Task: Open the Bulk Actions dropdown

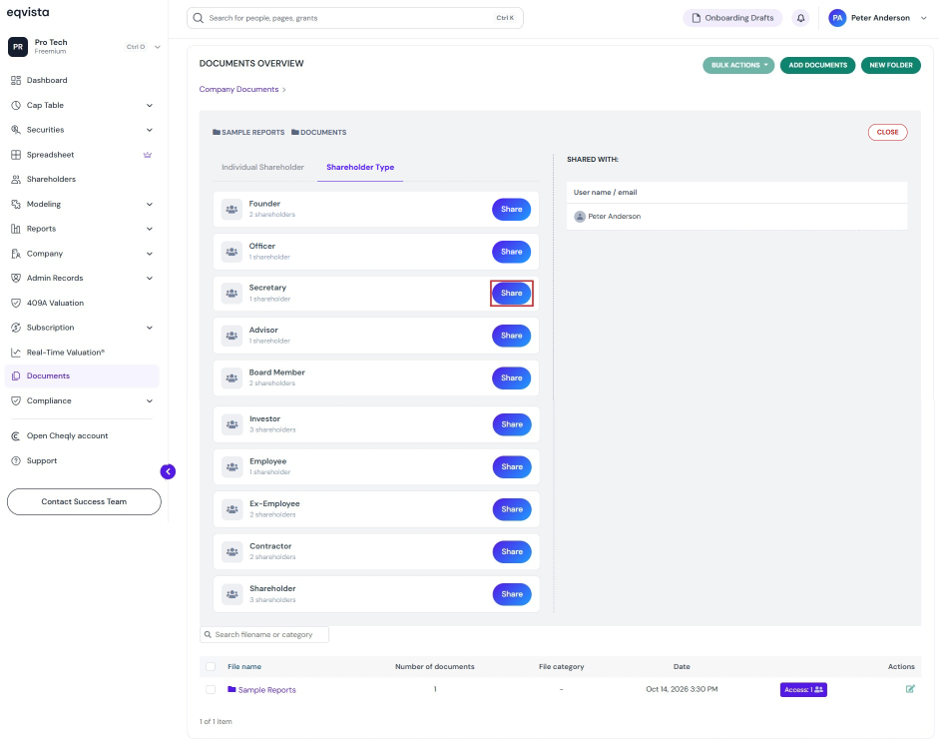Action: 738,65
